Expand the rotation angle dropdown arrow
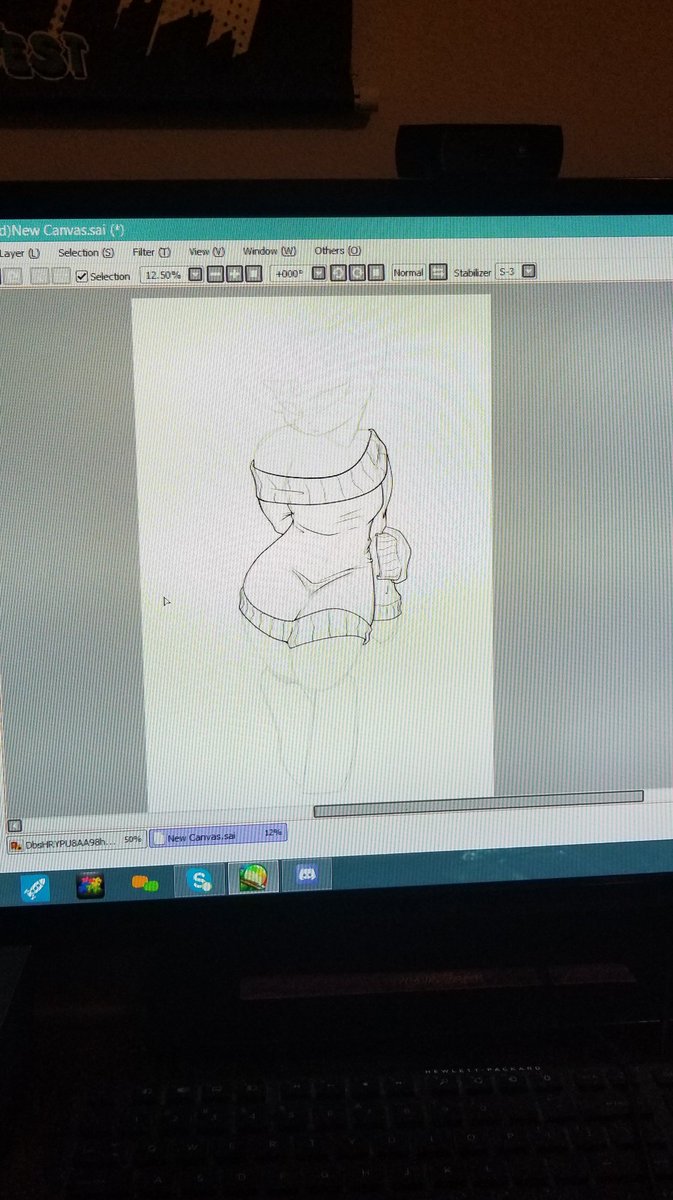Viewport: 673px width, 1200px height. pos(319,273)
